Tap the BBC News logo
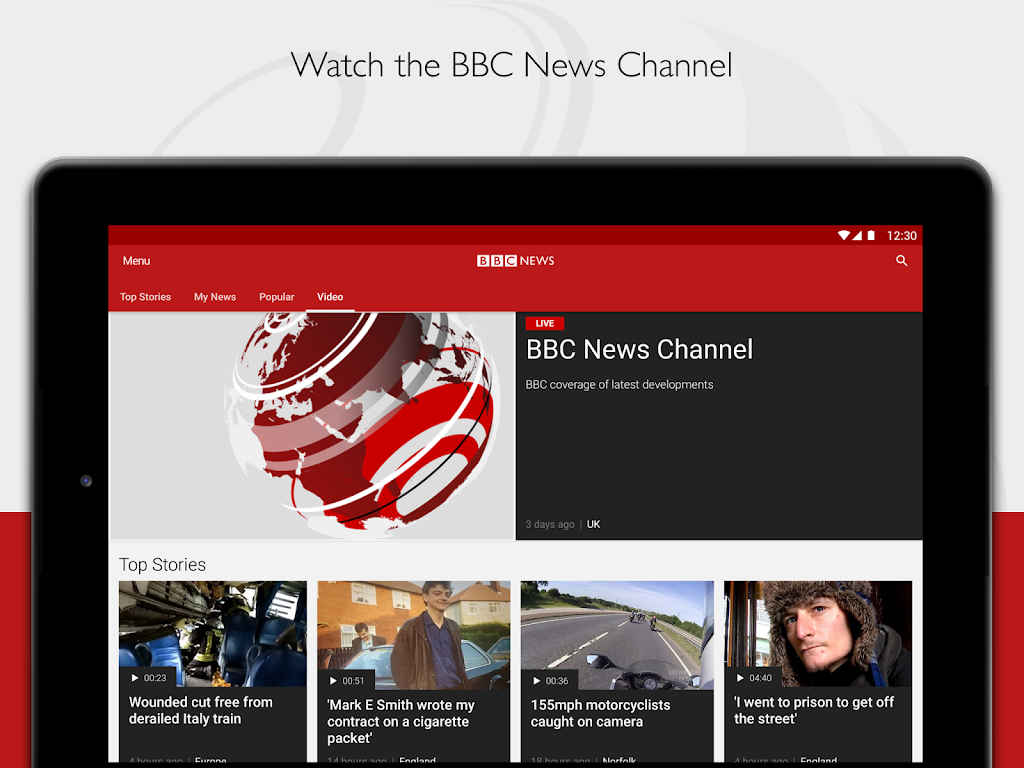 [x=515, y=261]
